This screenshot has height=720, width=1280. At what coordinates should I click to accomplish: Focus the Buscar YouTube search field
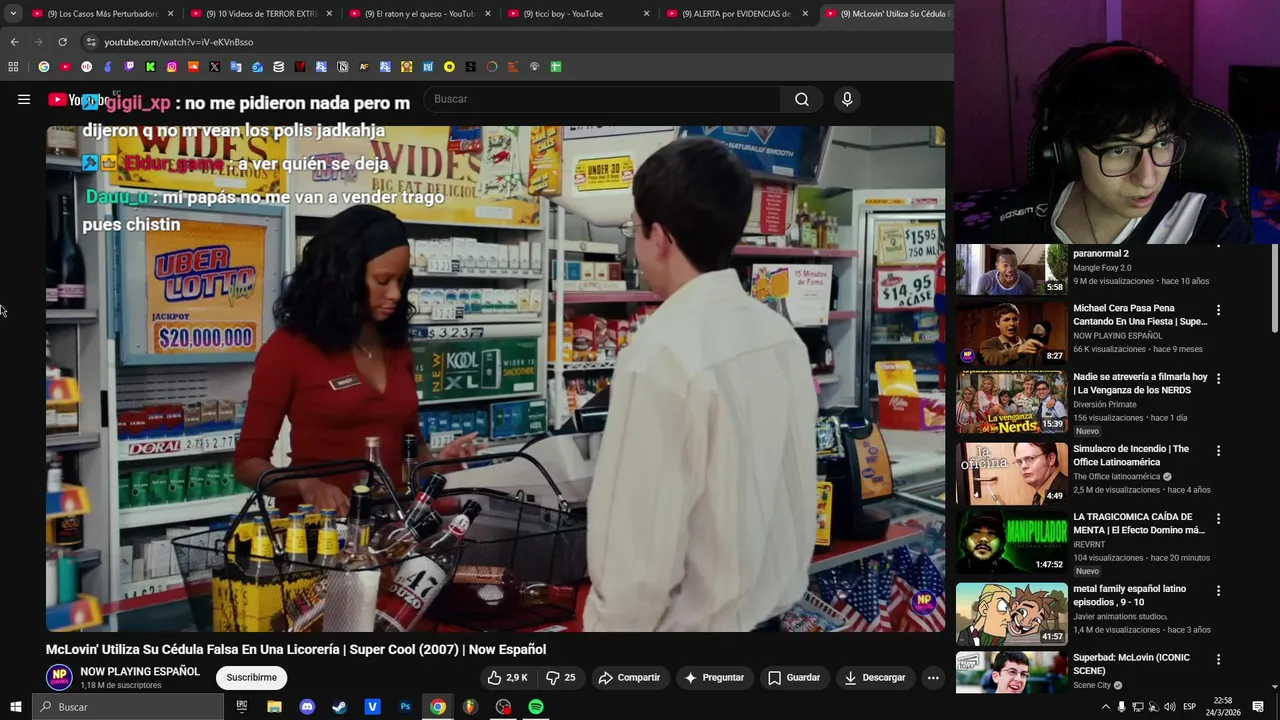602,99
